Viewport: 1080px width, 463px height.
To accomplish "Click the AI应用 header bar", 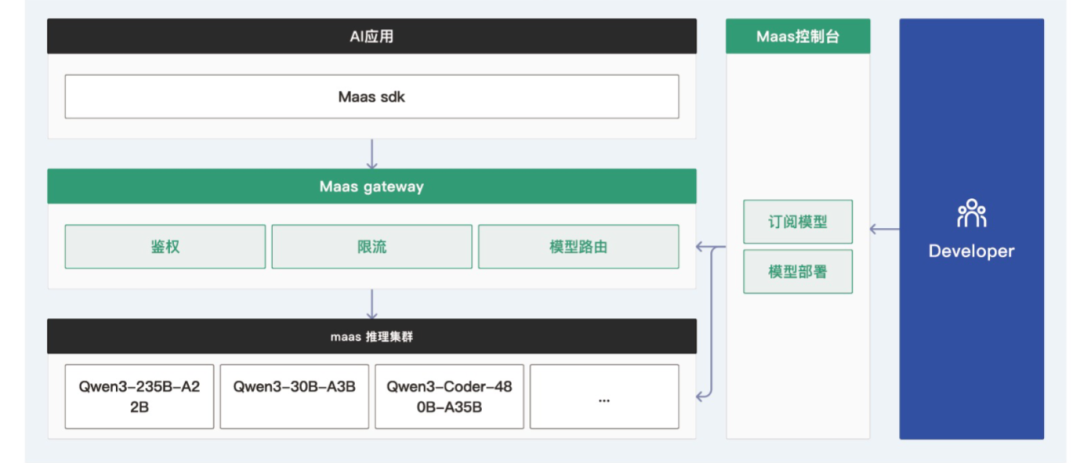I will point(372,37).
